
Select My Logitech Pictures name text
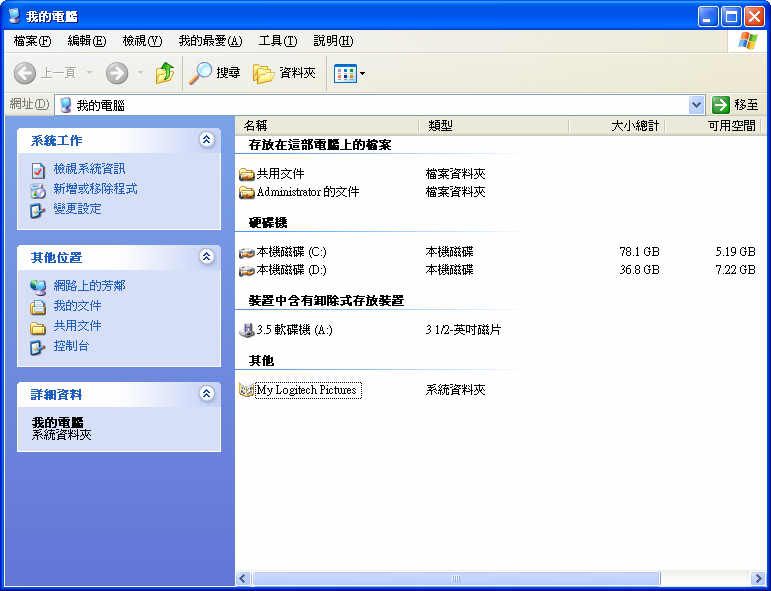308,390
